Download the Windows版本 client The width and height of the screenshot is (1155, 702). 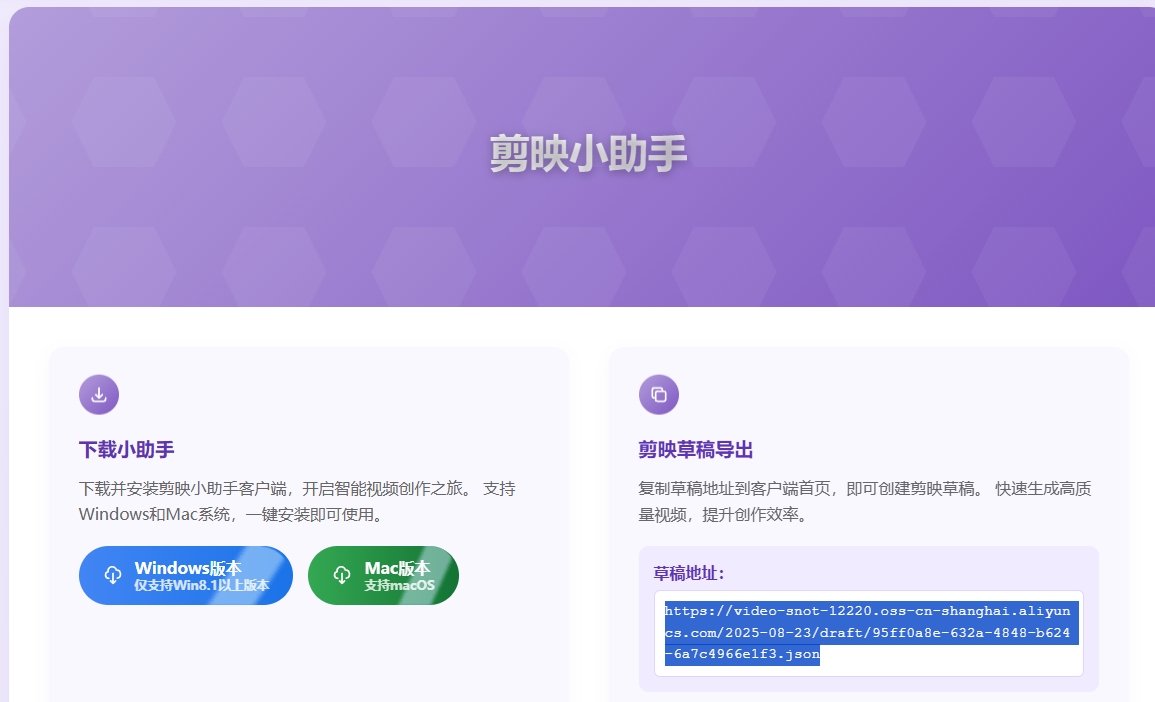click(x=186, y=575)
